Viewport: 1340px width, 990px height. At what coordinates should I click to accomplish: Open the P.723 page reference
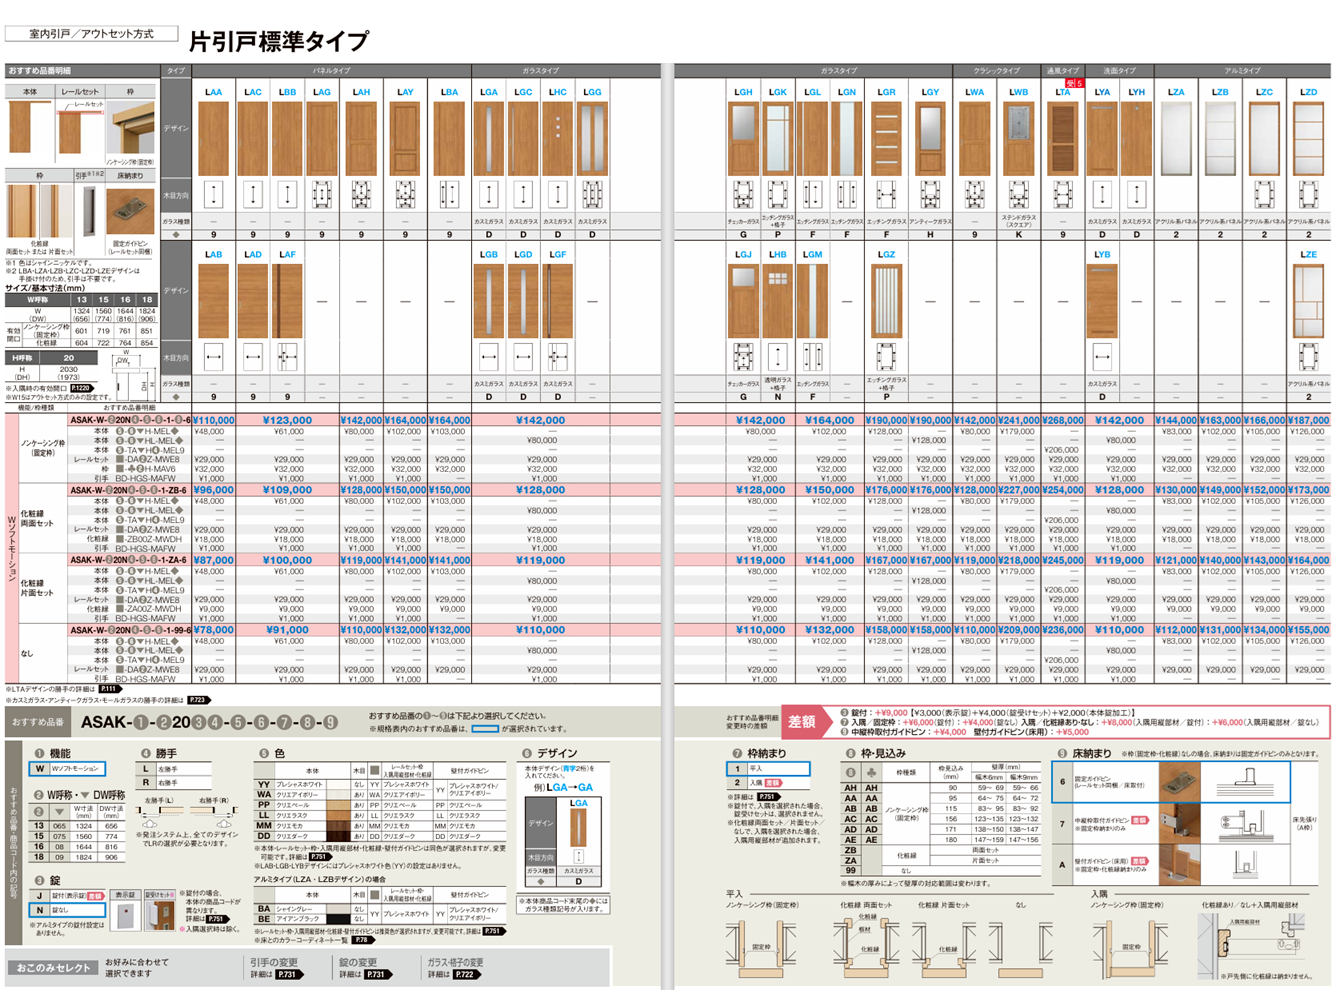197,700
